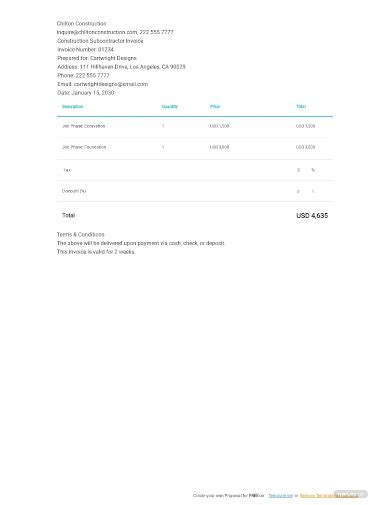
Task: Click the cartwrightdesigns@email.com address
Action: coord(111,84)
